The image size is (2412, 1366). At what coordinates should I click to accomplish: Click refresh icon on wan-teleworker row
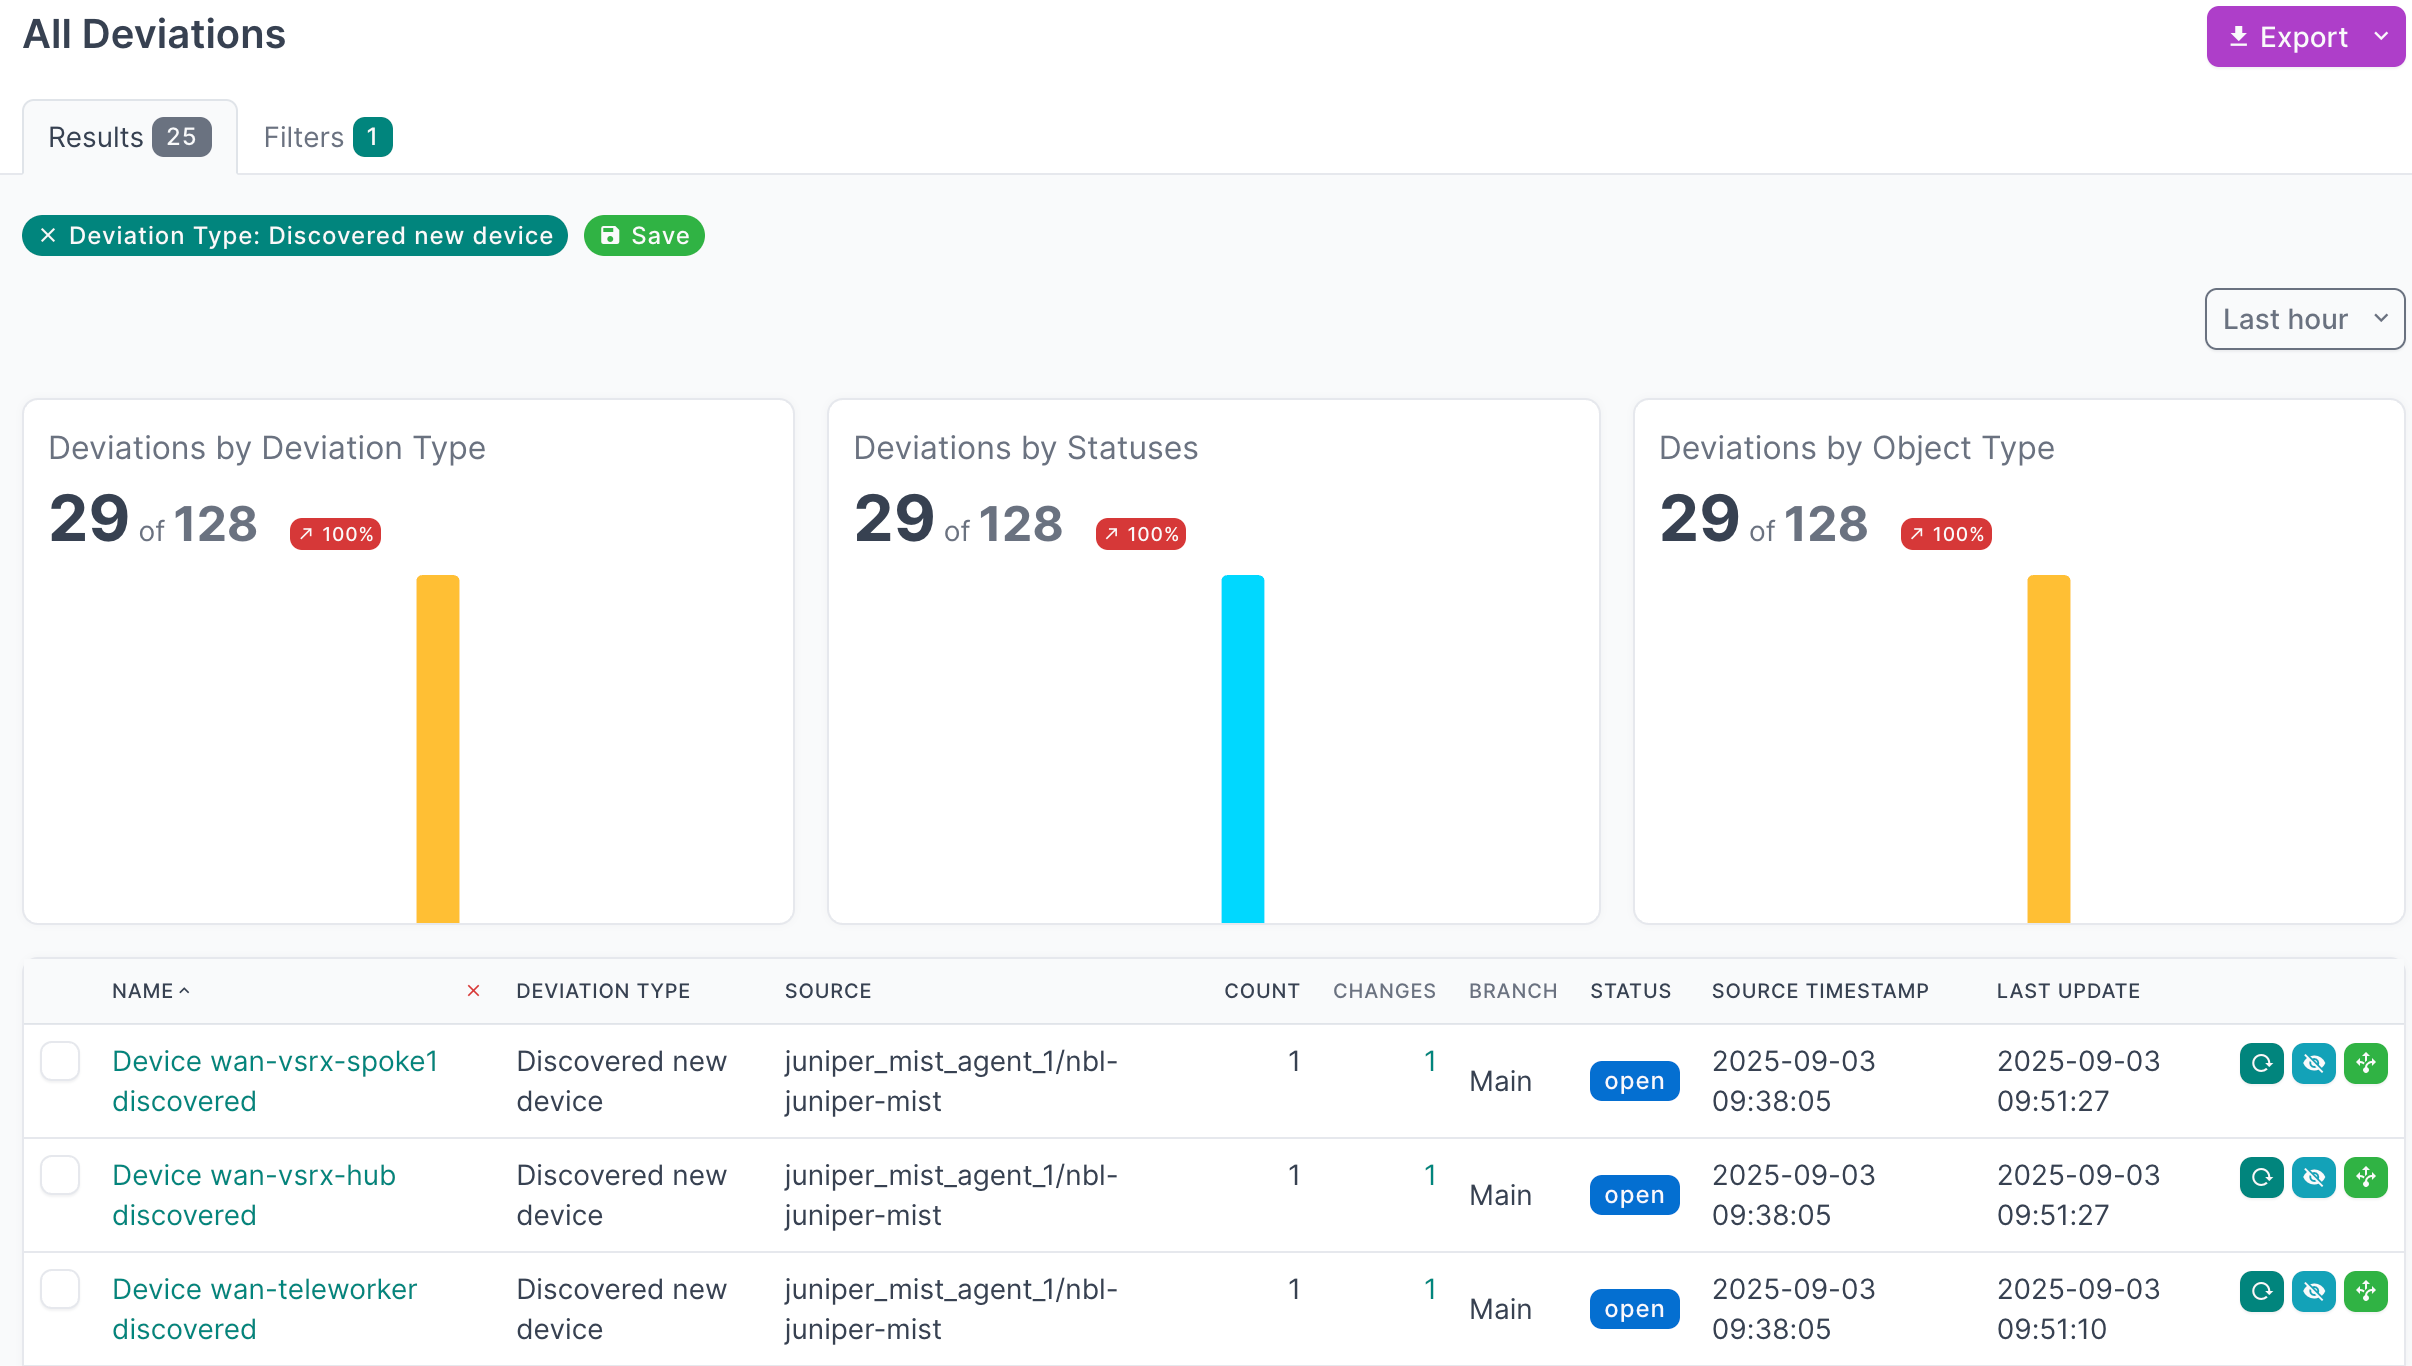[x=2261, y=1291]
